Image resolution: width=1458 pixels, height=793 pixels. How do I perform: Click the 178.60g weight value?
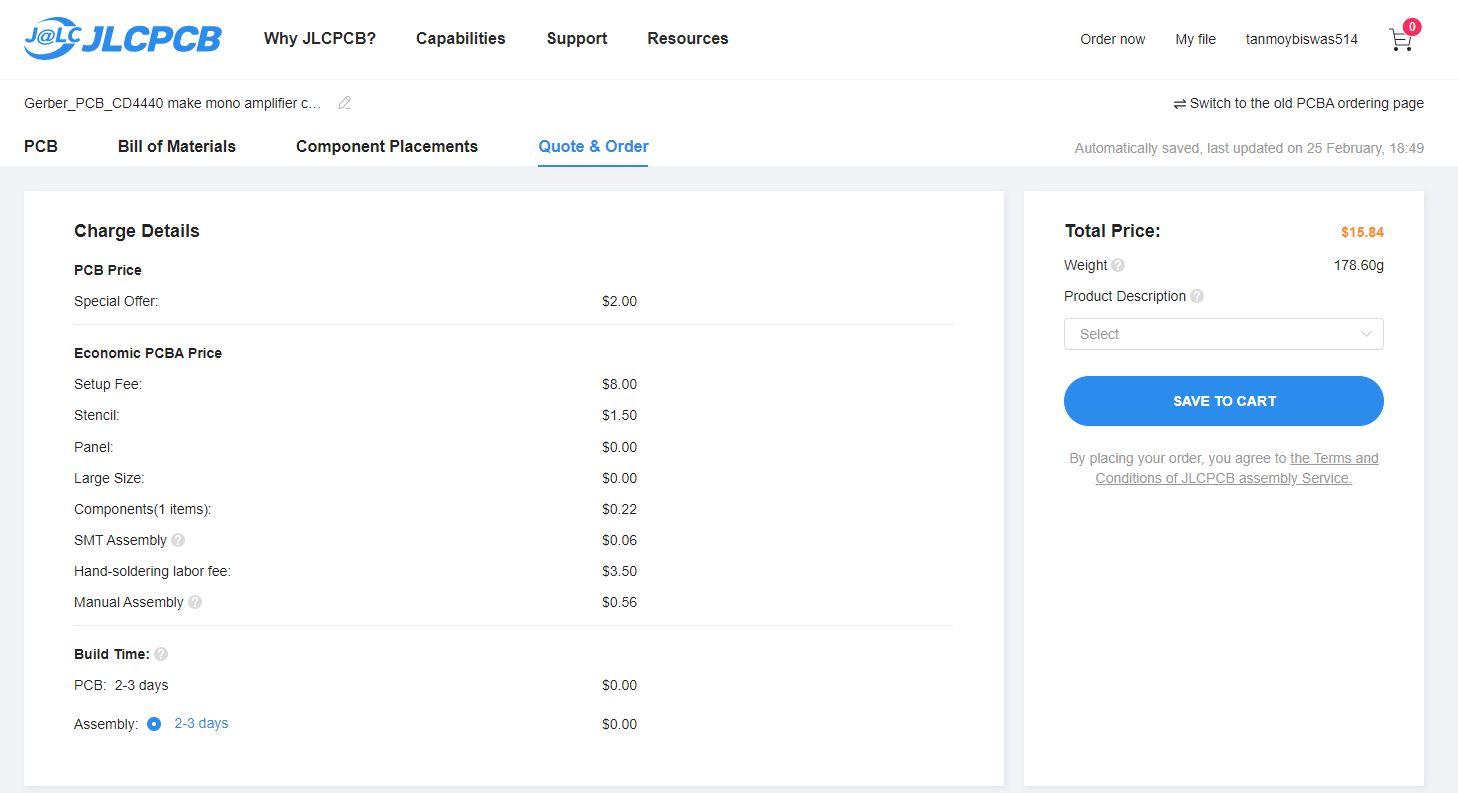point(1359,265)
